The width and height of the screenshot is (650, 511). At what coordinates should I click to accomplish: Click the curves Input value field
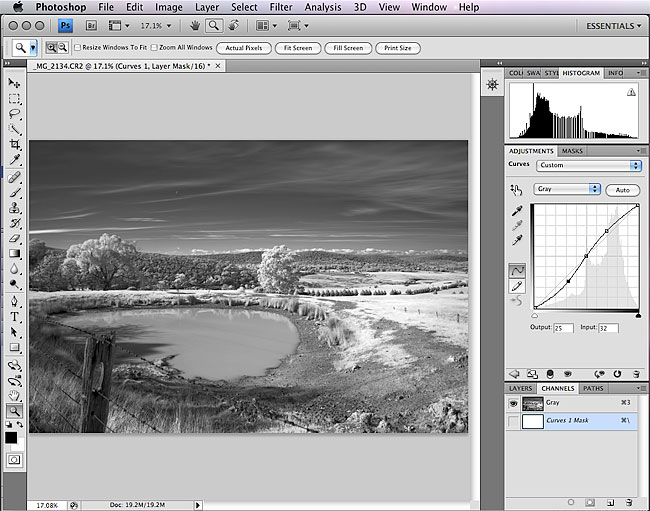tap(608, 328)
